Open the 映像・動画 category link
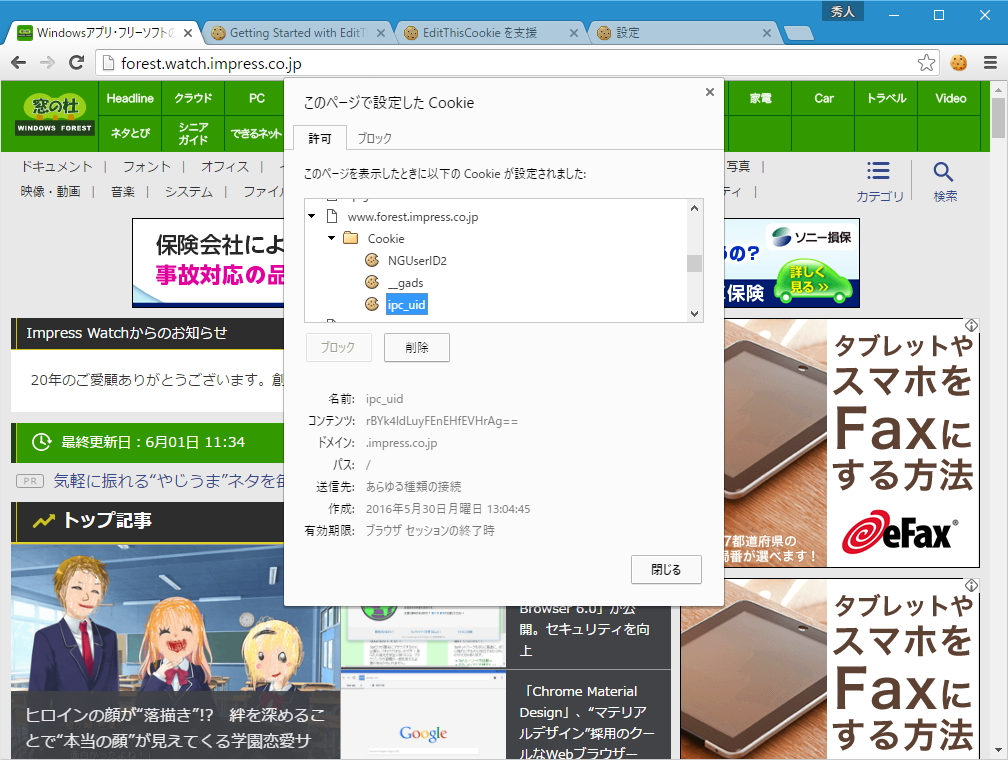The height and width of the screenshot is (760, 1008). coord(50,192)
